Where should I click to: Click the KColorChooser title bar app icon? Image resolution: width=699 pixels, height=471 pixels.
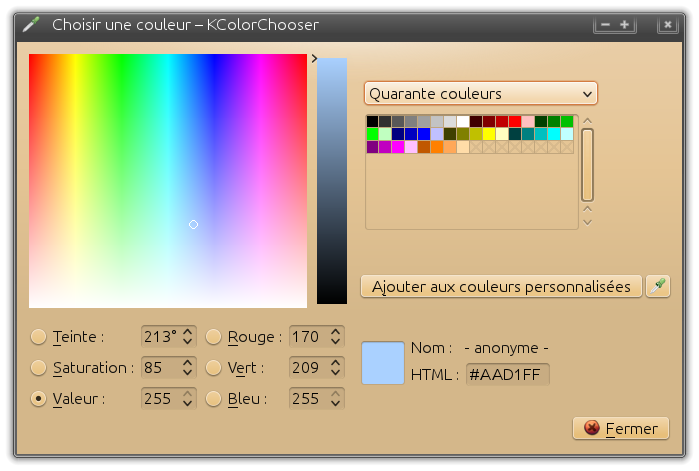tap(31, 23)
